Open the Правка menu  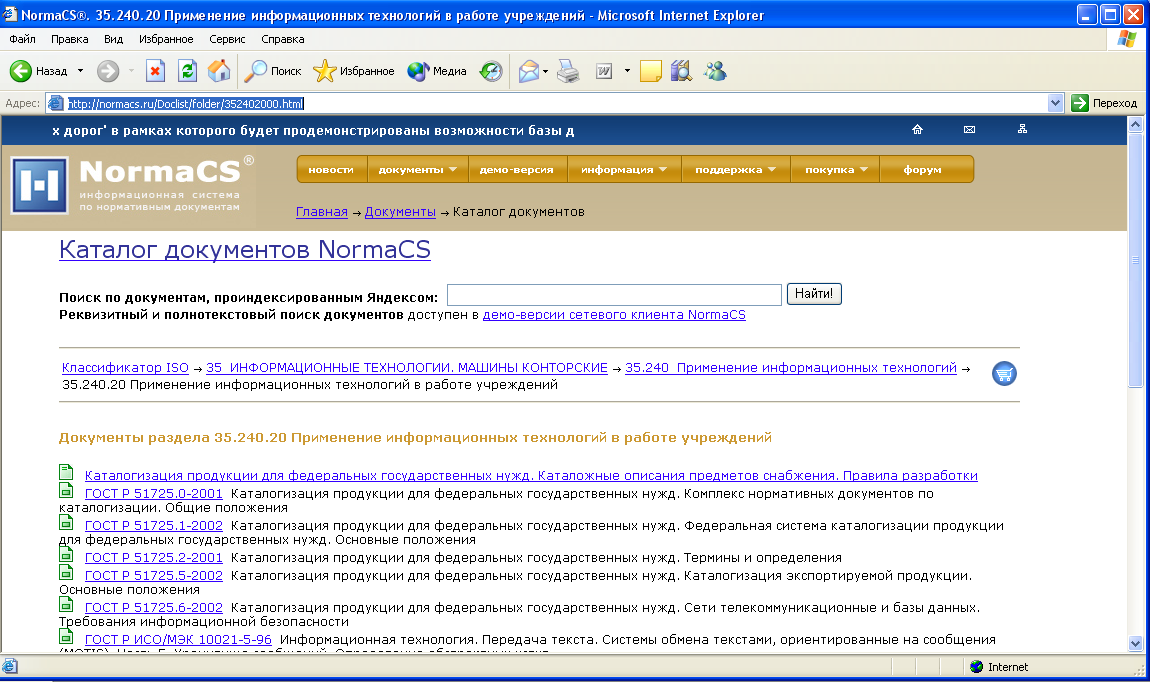point(70,39)
